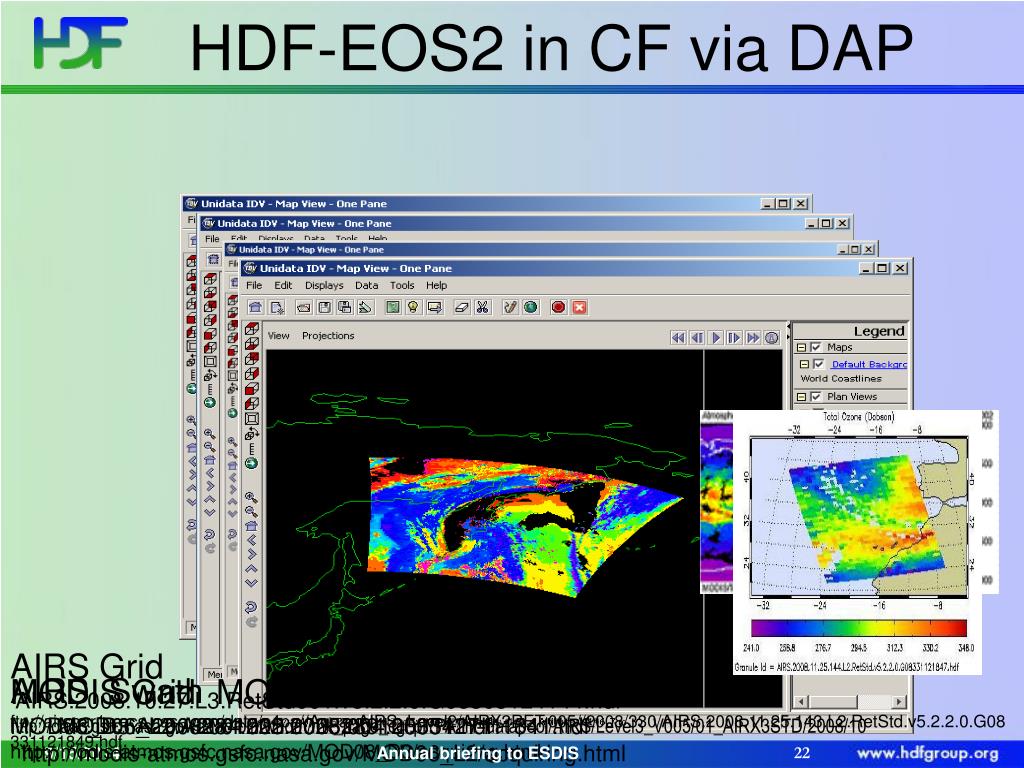Image resolution: width=1024 pixels, height=768 pixels.
Task: Click the double floppy save-as icon
Action: (x=345, y=307)
